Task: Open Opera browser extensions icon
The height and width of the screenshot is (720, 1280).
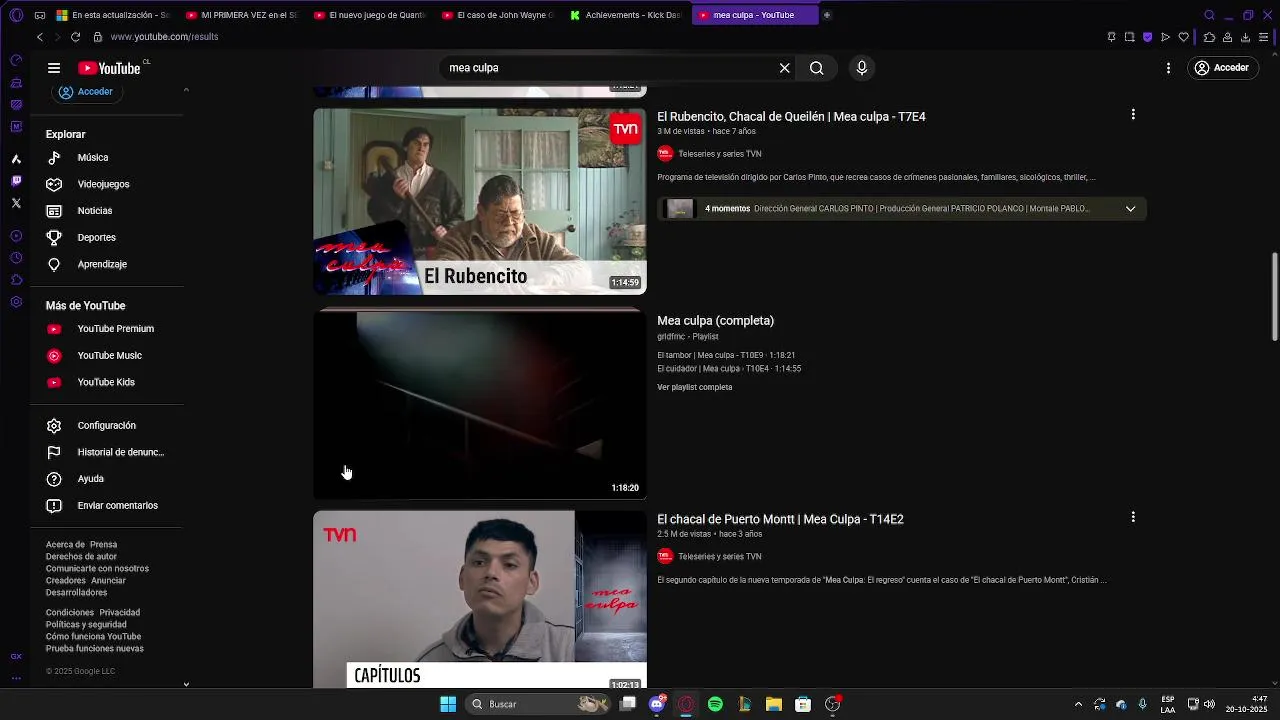Action: click(1209, 37)
